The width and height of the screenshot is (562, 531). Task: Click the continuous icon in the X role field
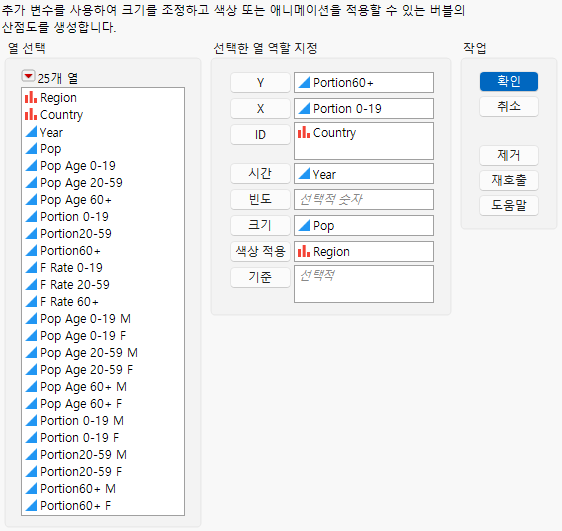(304, 108)
